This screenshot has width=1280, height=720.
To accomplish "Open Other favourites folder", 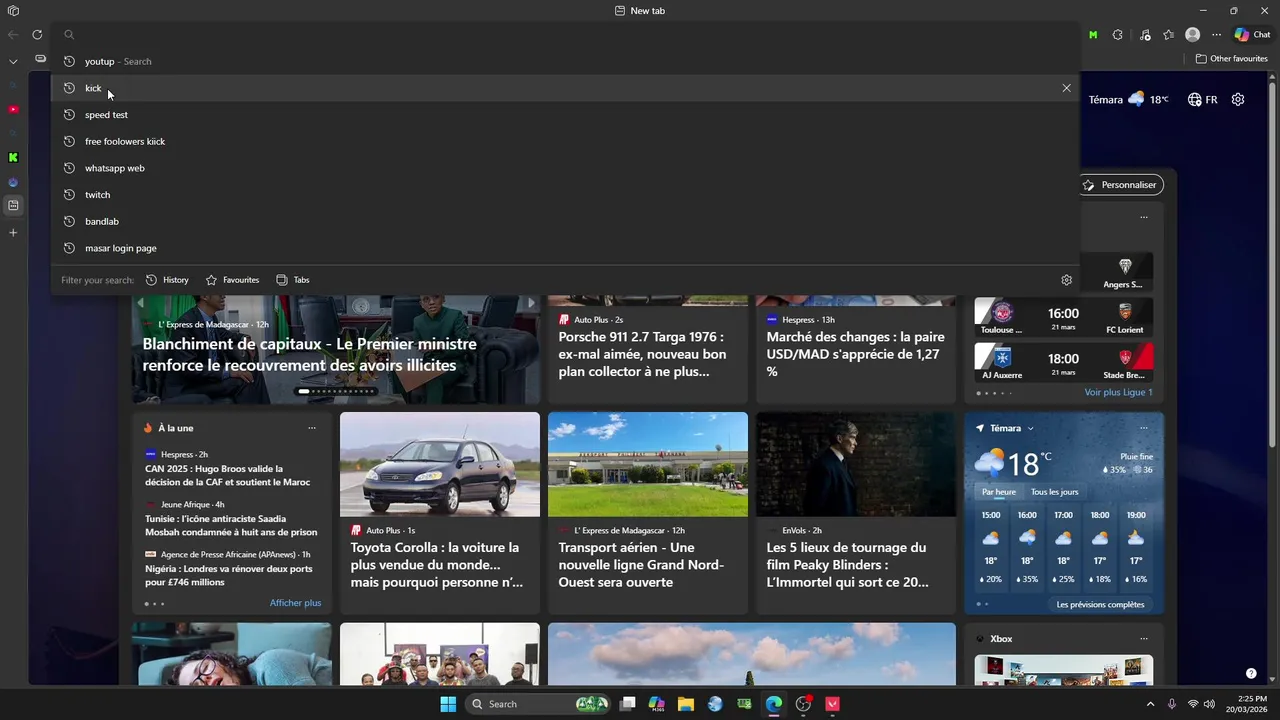I will (x=1232, y=59).
